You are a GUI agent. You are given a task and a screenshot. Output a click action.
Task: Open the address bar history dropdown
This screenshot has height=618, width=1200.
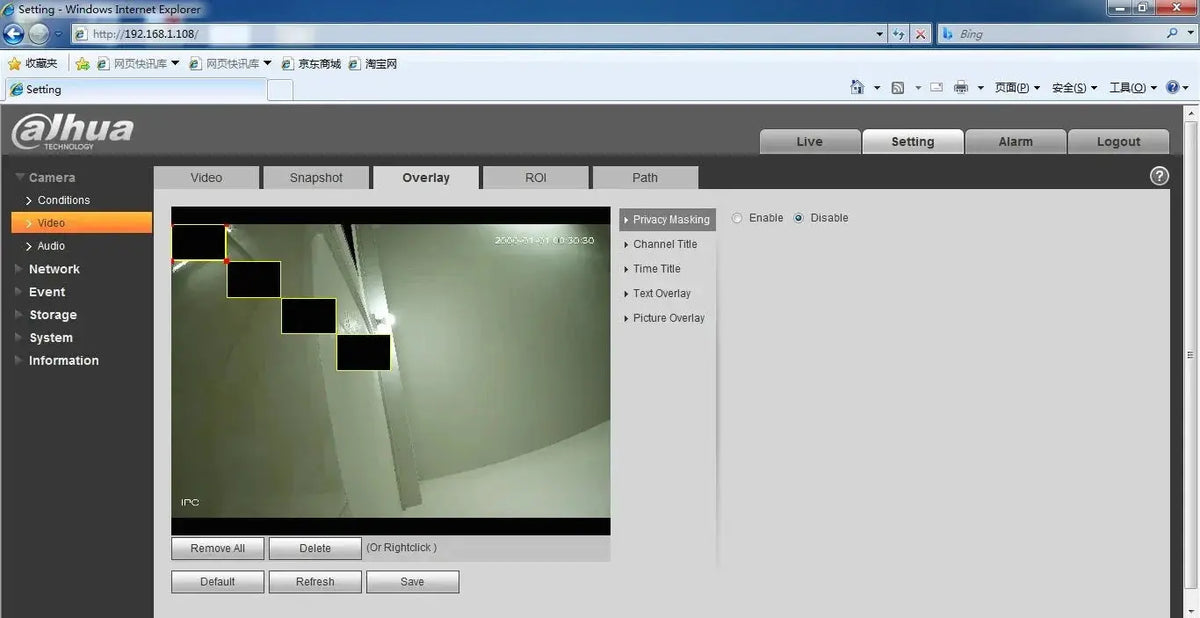(x=879, y=34)
